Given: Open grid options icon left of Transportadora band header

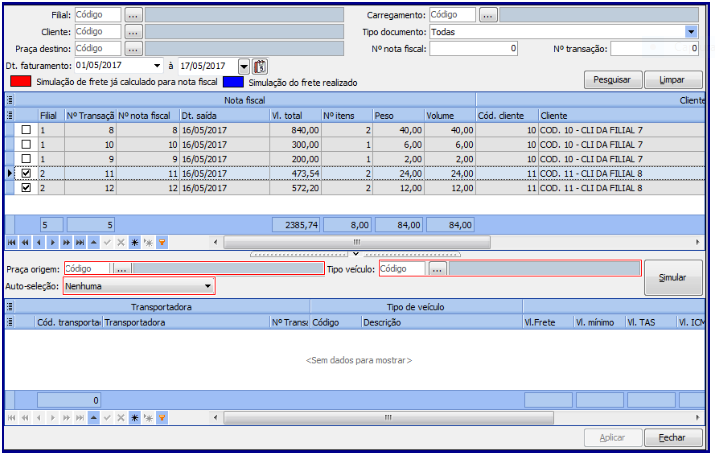Looking at the screenshot, I should point(10,307).
